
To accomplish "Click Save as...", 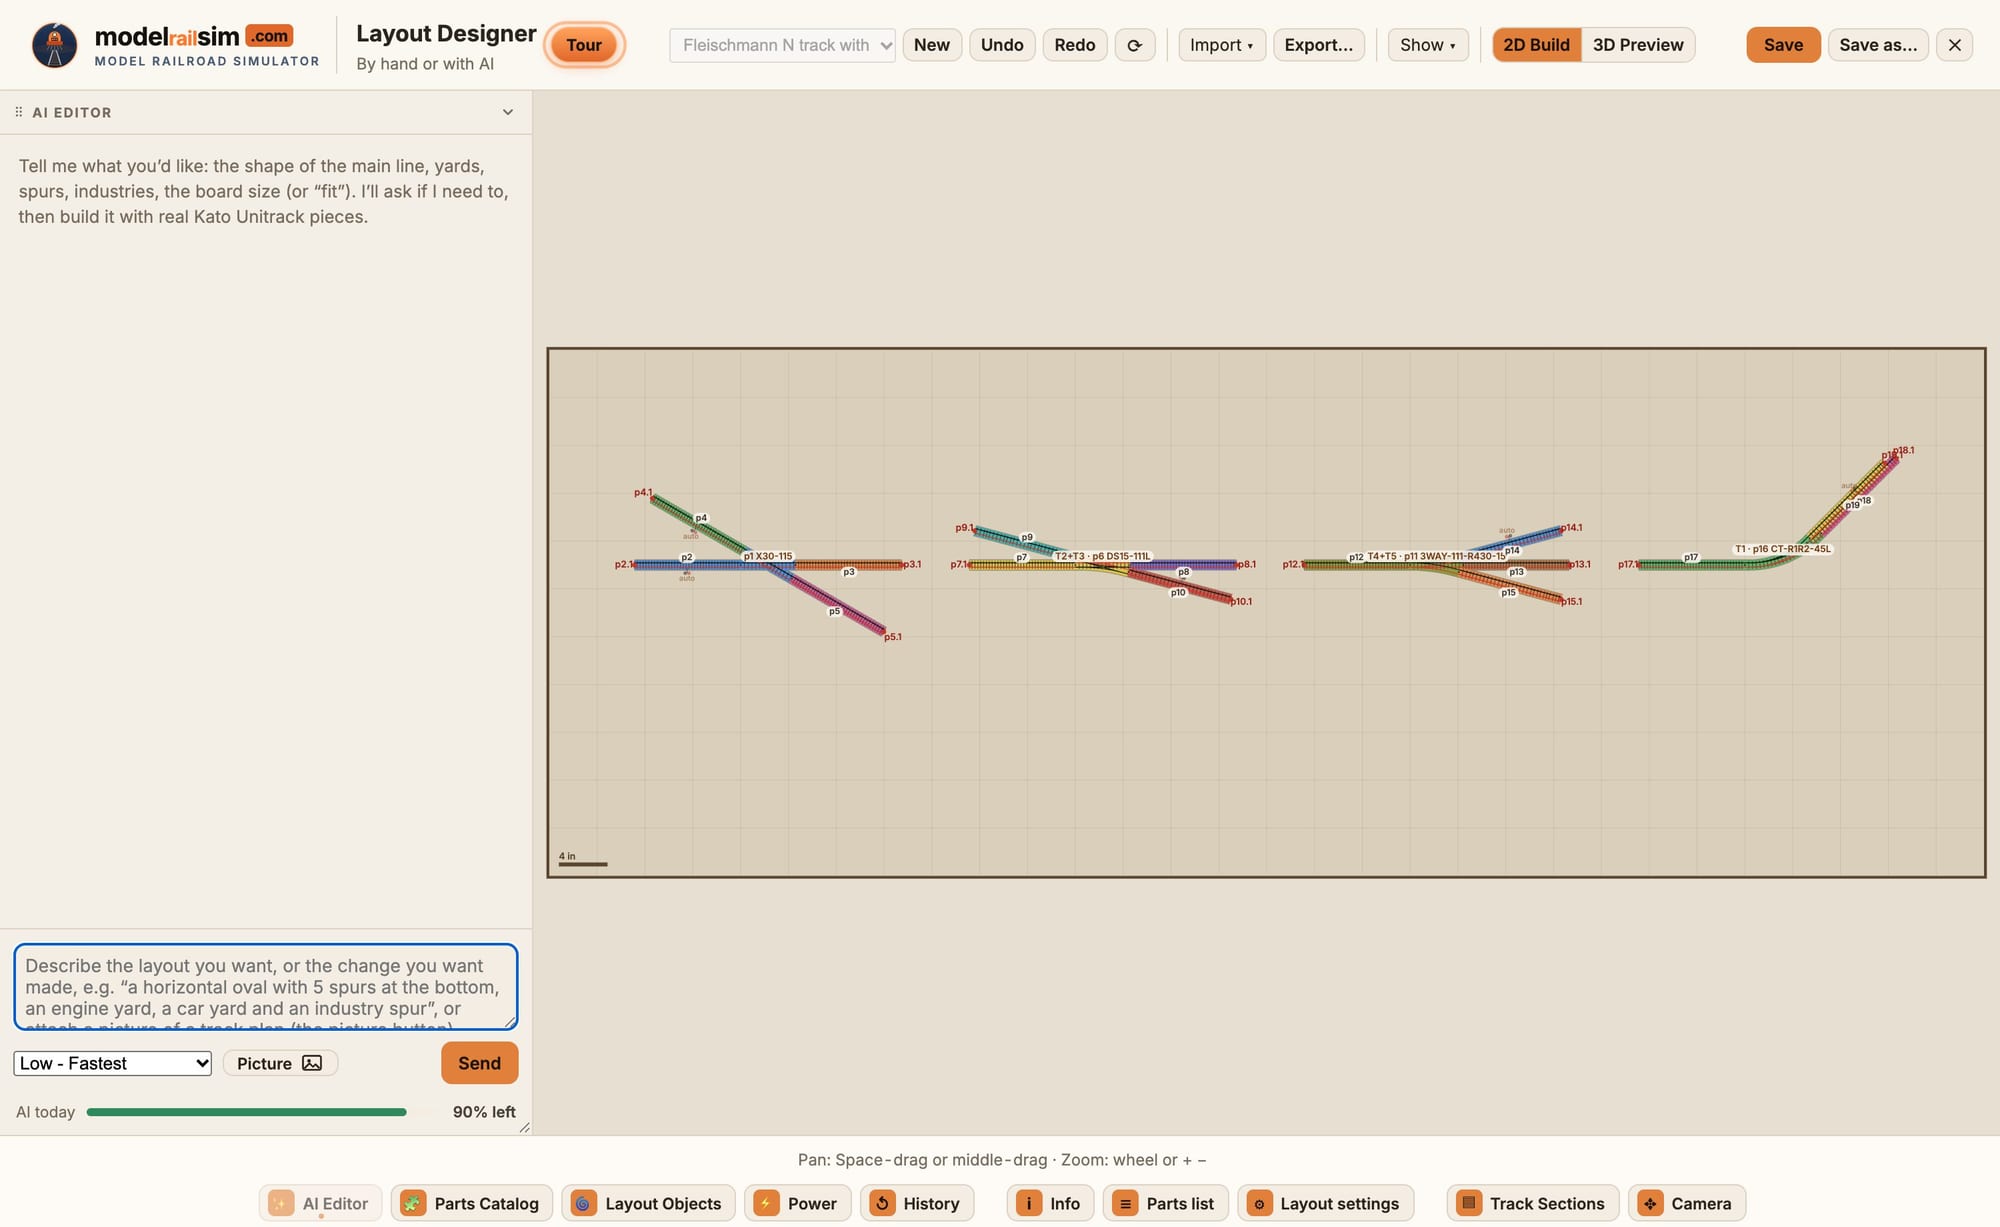I will (1878, 45).
